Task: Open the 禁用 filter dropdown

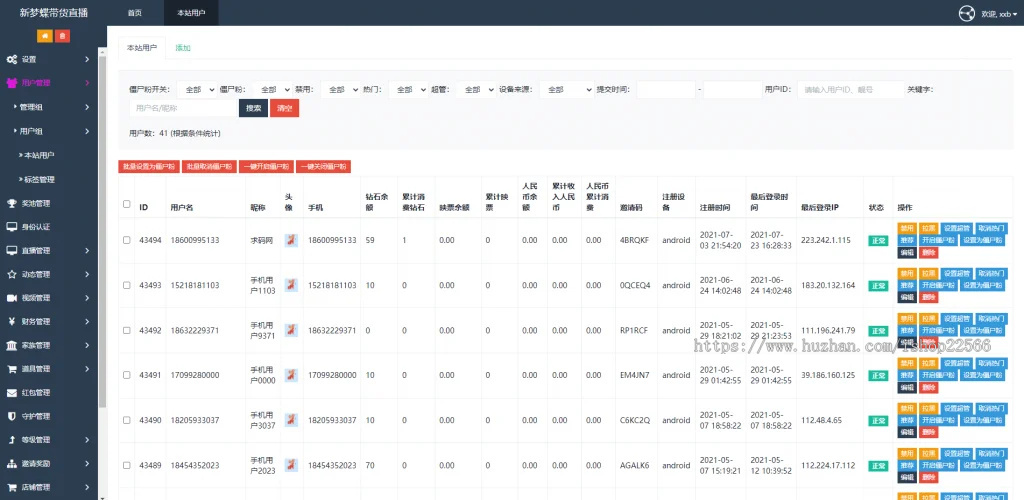Action: (x=340, y=89)
